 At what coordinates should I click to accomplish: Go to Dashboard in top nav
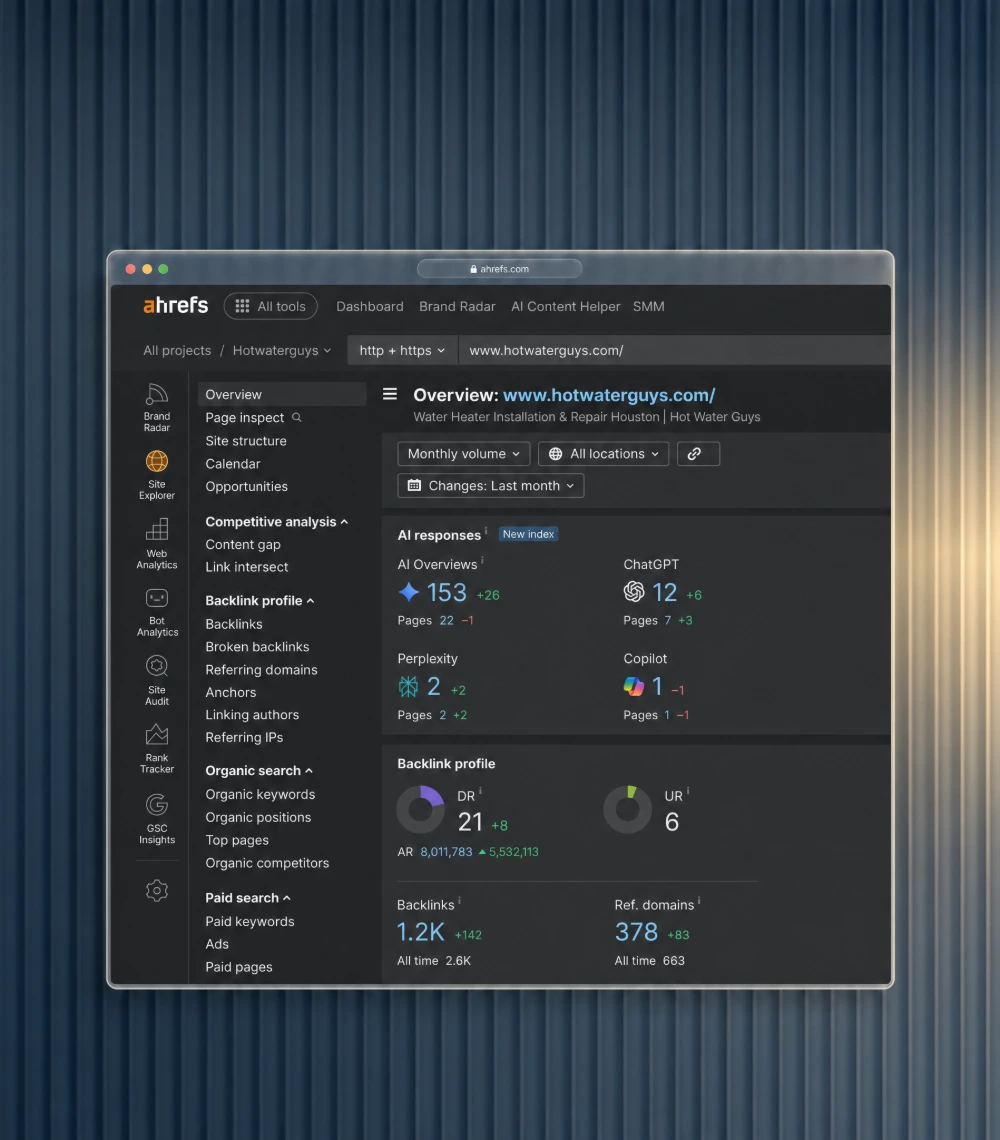click(369, 306)
